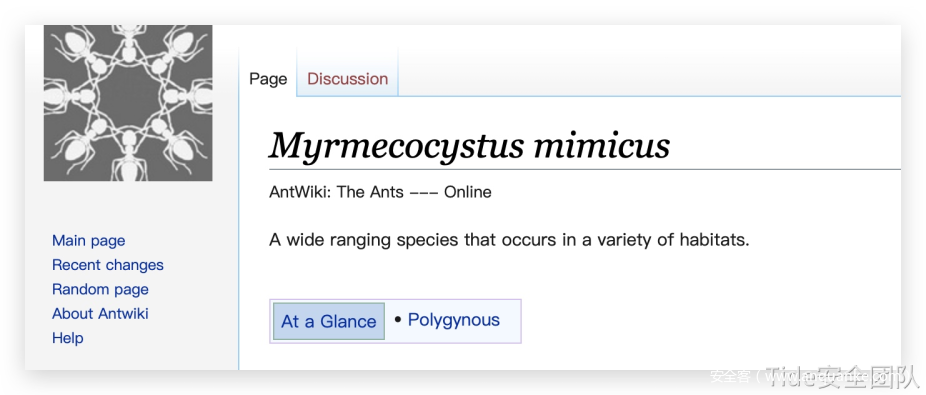Visit the About Antwiki link
The image size is (926, 395).
tap(100, 314)
